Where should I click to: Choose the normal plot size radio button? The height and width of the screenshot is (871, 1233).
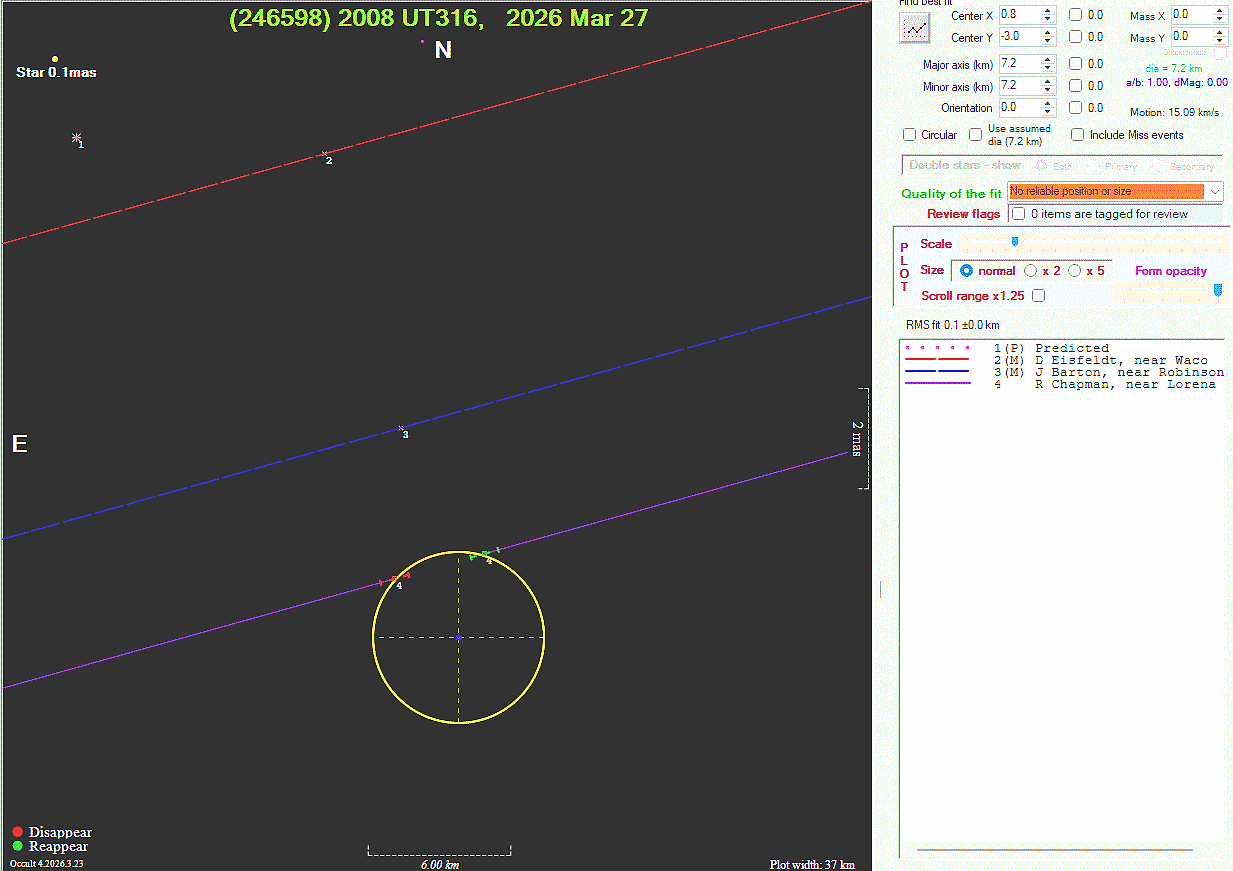tap(966, 271)
